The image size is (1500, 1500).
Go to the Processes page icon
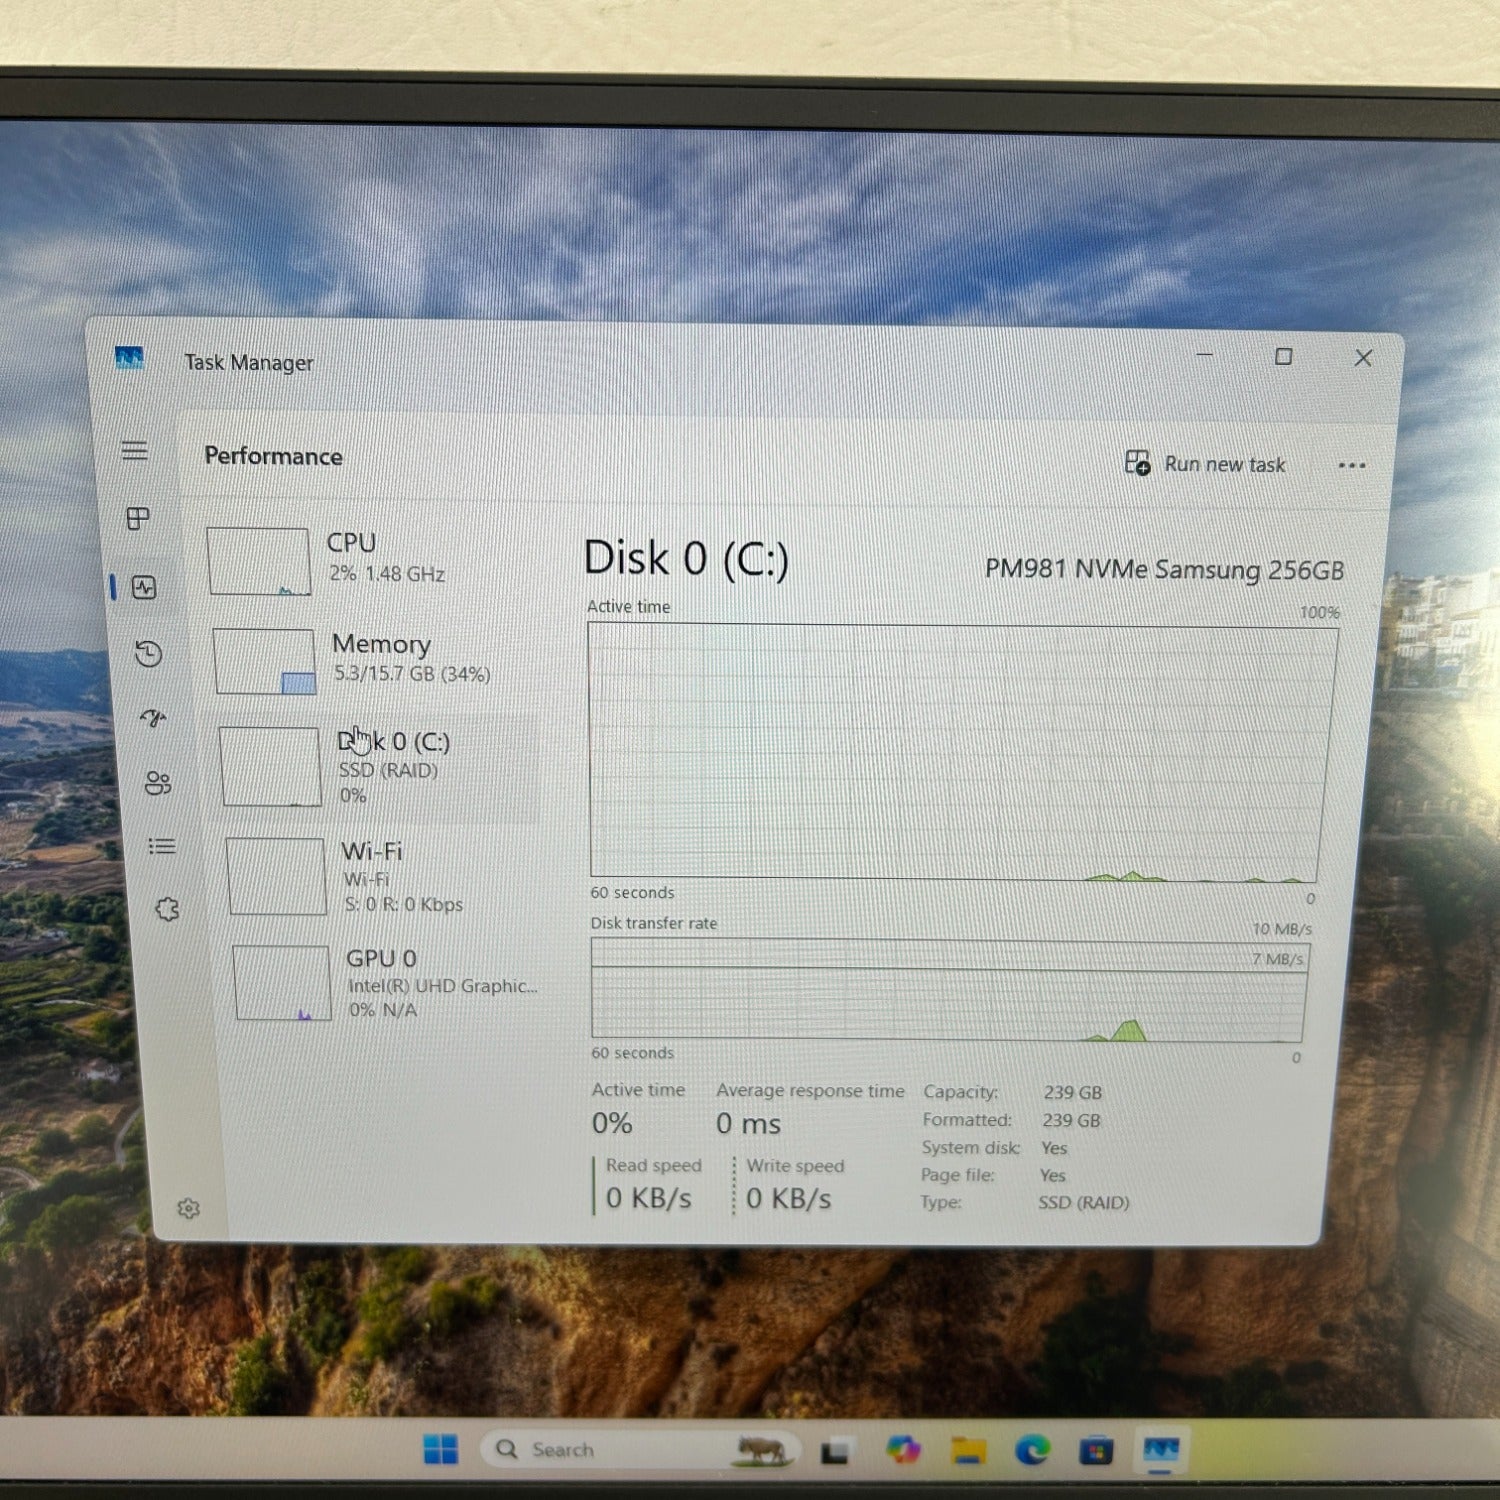138,517
